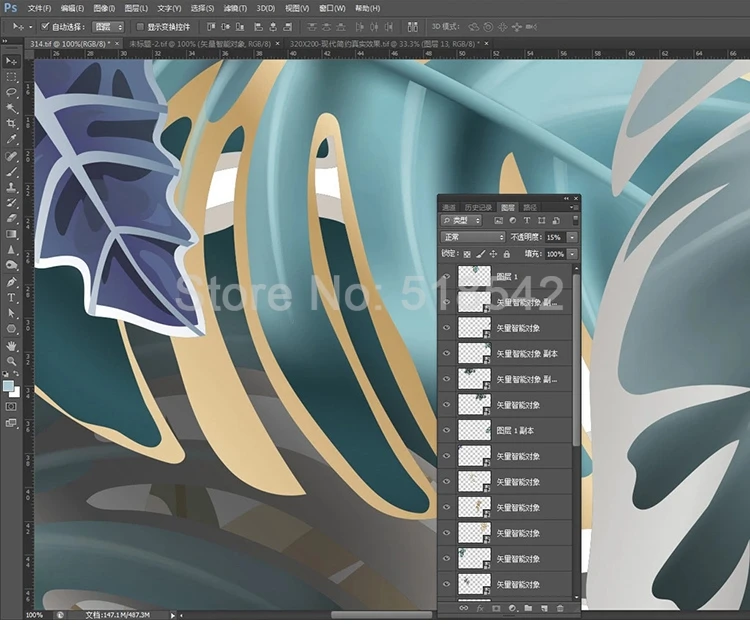This screenshot has height=630, width=750.
Task: Click the foreground color swatch
Action: point(8,385)
